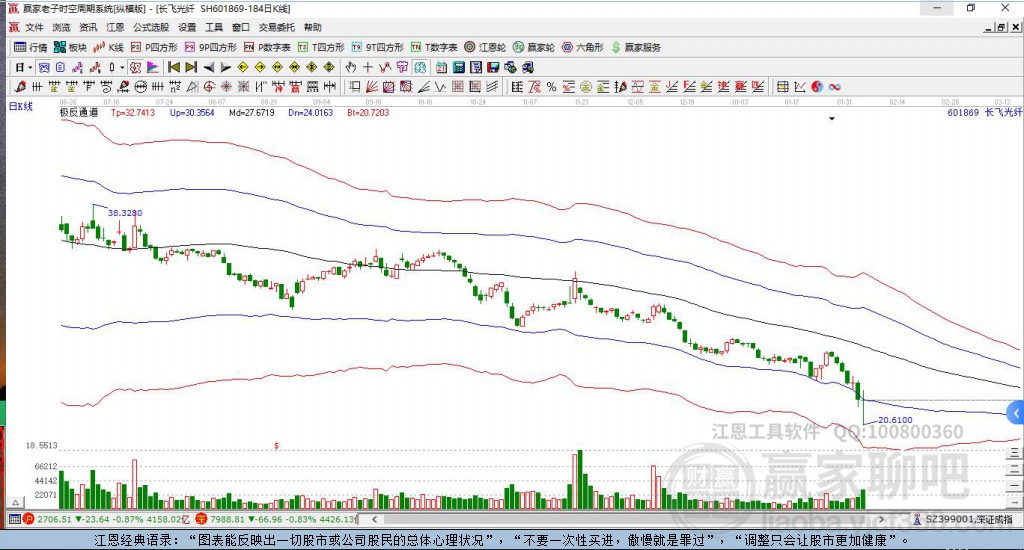
Task: Open the 板块 sector view
Action: (70, 47)
